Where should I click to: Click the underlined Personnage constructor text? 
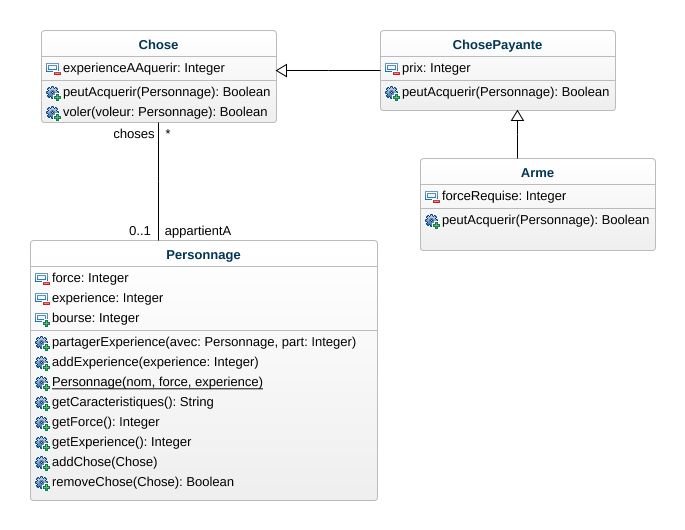[x=157, y=382]
